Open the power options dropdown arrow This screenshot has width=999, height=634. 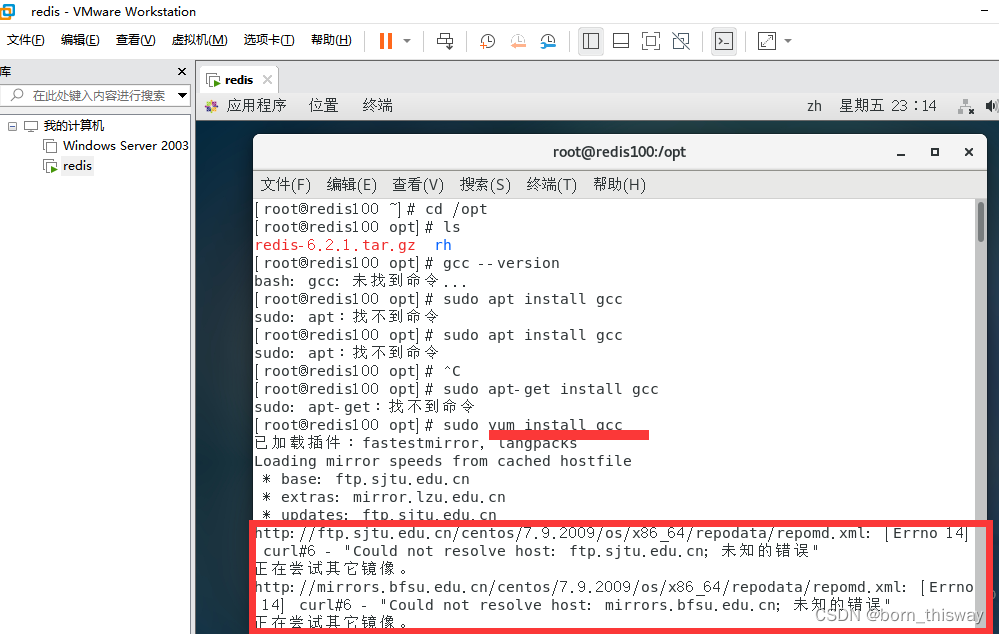pyautogui.click(x=407, y=41)
